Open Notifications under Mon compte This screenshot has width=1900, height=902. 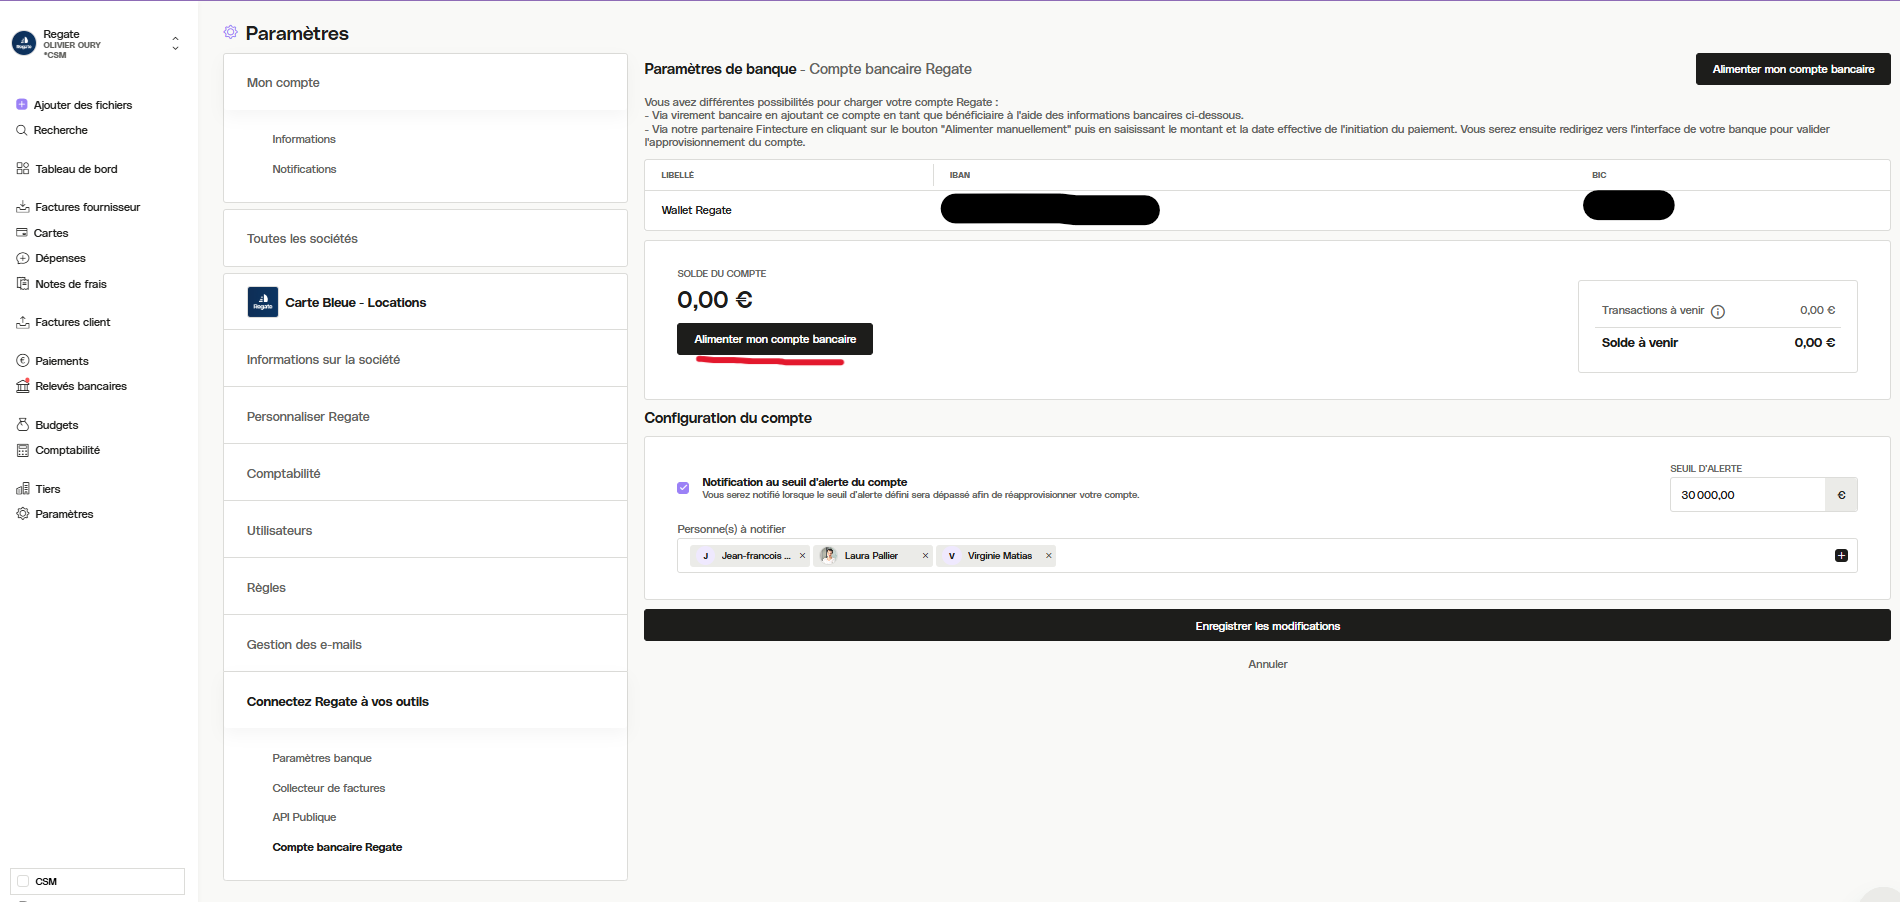(304, 169)
